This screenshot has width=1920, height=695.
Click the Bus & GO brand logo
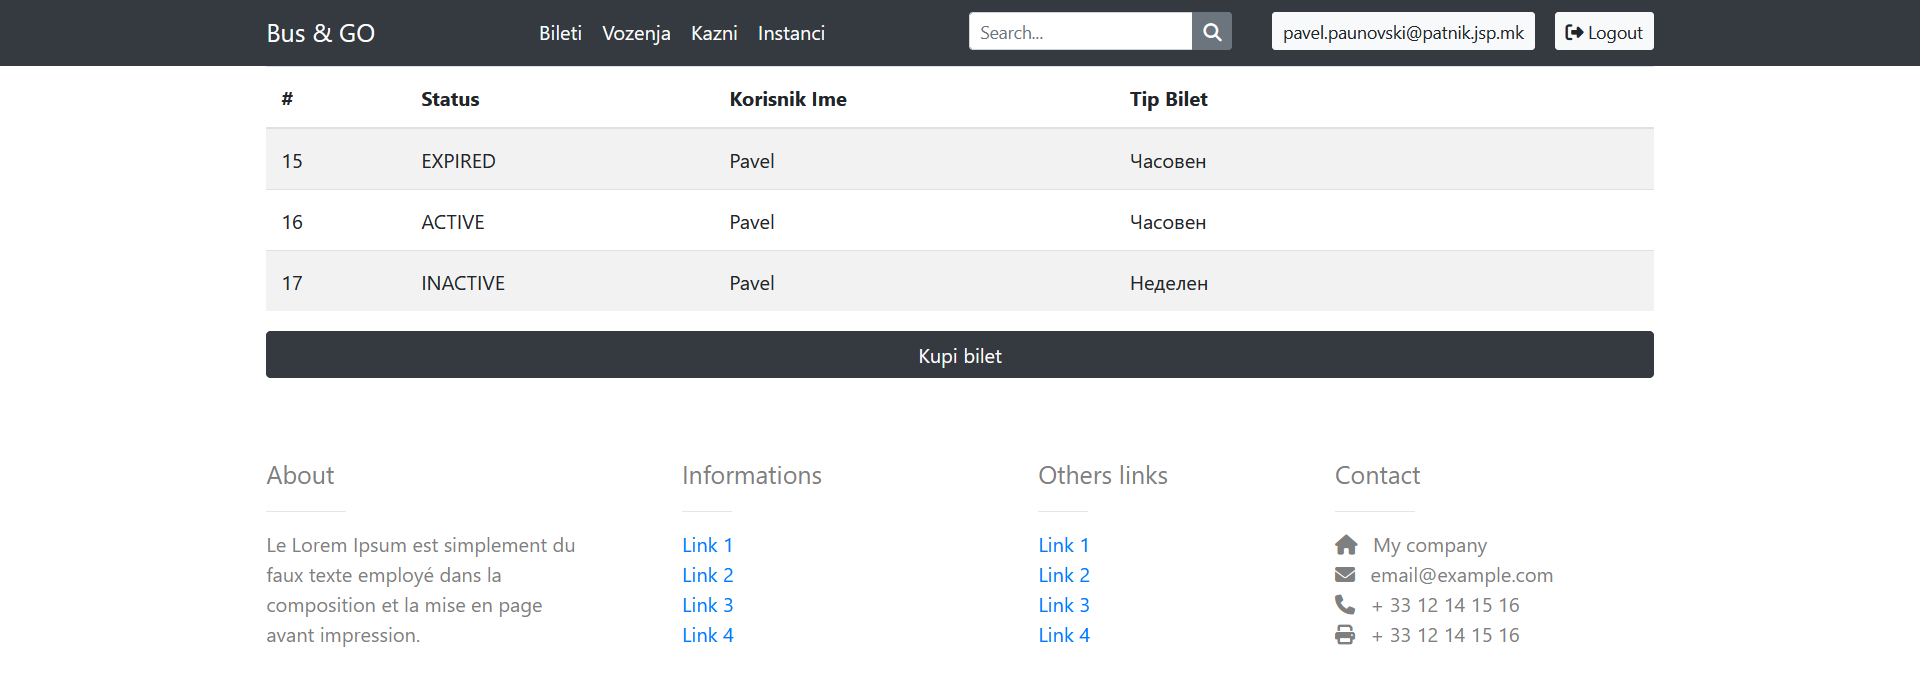coord(320,33)
